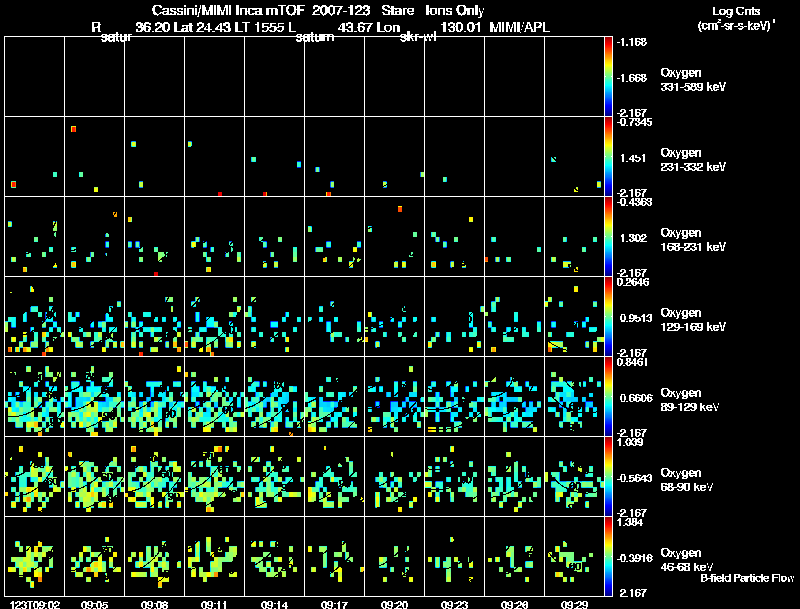
Task: Click the Oxygen 168-231 keV row label
Action: (693, 240)
